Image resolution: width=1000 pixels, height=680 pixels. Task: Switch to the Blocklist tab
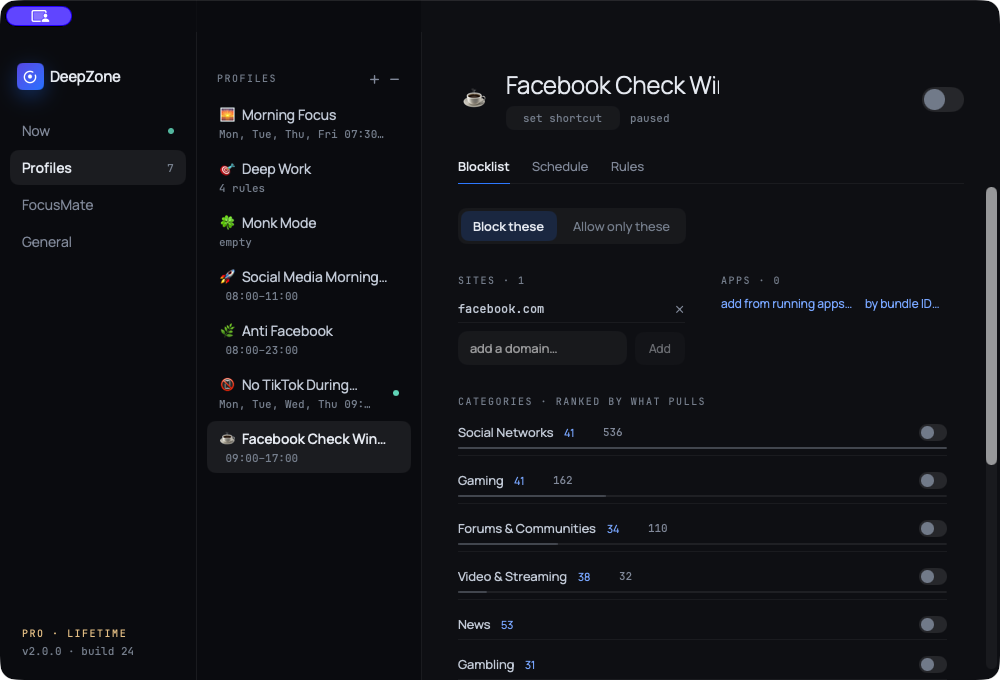(x=483, y=166)
